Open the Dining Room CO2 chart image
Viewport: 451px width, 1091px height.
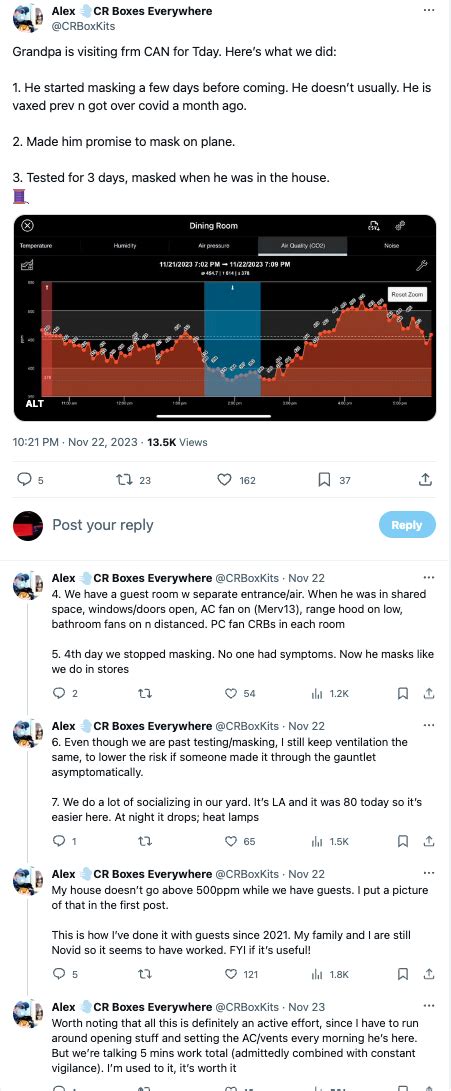pyautogui.click(x=225, y=318)
